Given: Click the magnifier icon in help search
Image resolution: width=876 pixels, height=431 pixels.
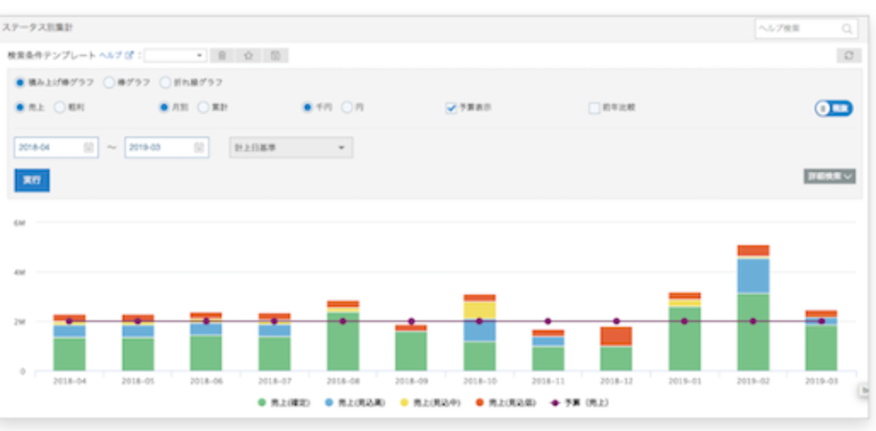Looking at the screenshot, I should tap(847, 29).
